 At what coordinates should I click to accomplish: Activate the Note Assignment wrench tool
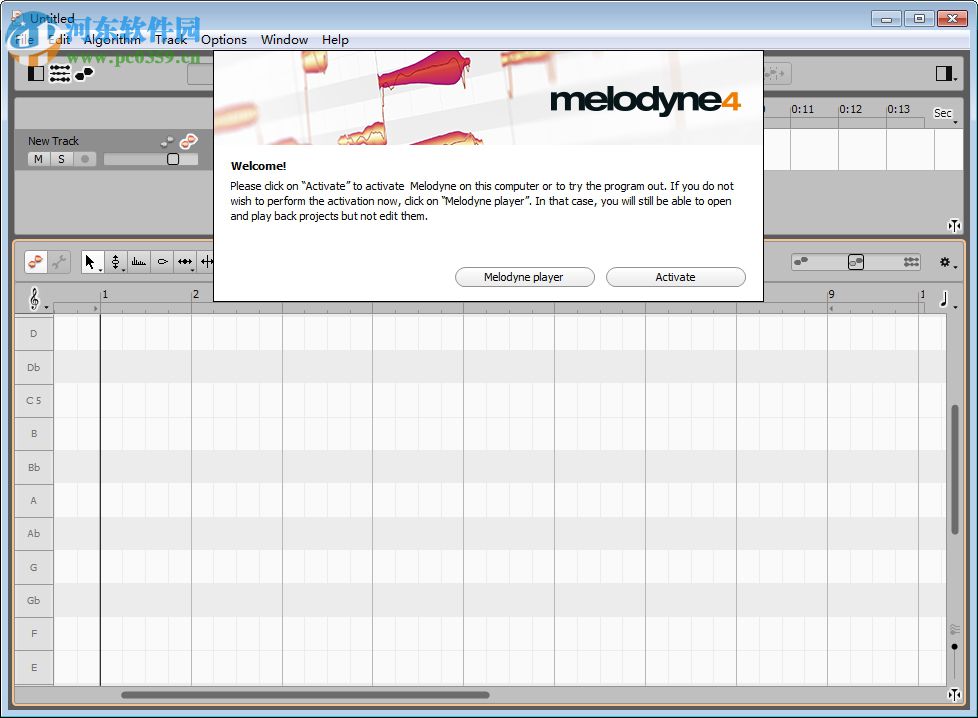click(x=59, y=262)
